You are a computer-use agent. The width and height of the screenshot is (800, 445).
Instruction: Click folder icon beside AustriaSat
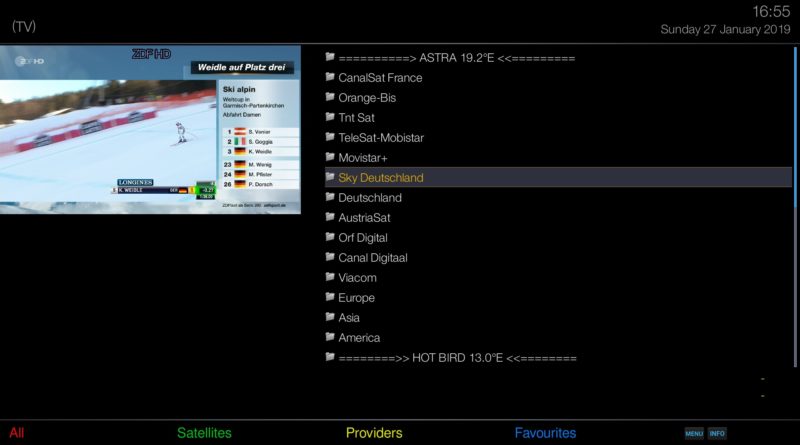330,216
